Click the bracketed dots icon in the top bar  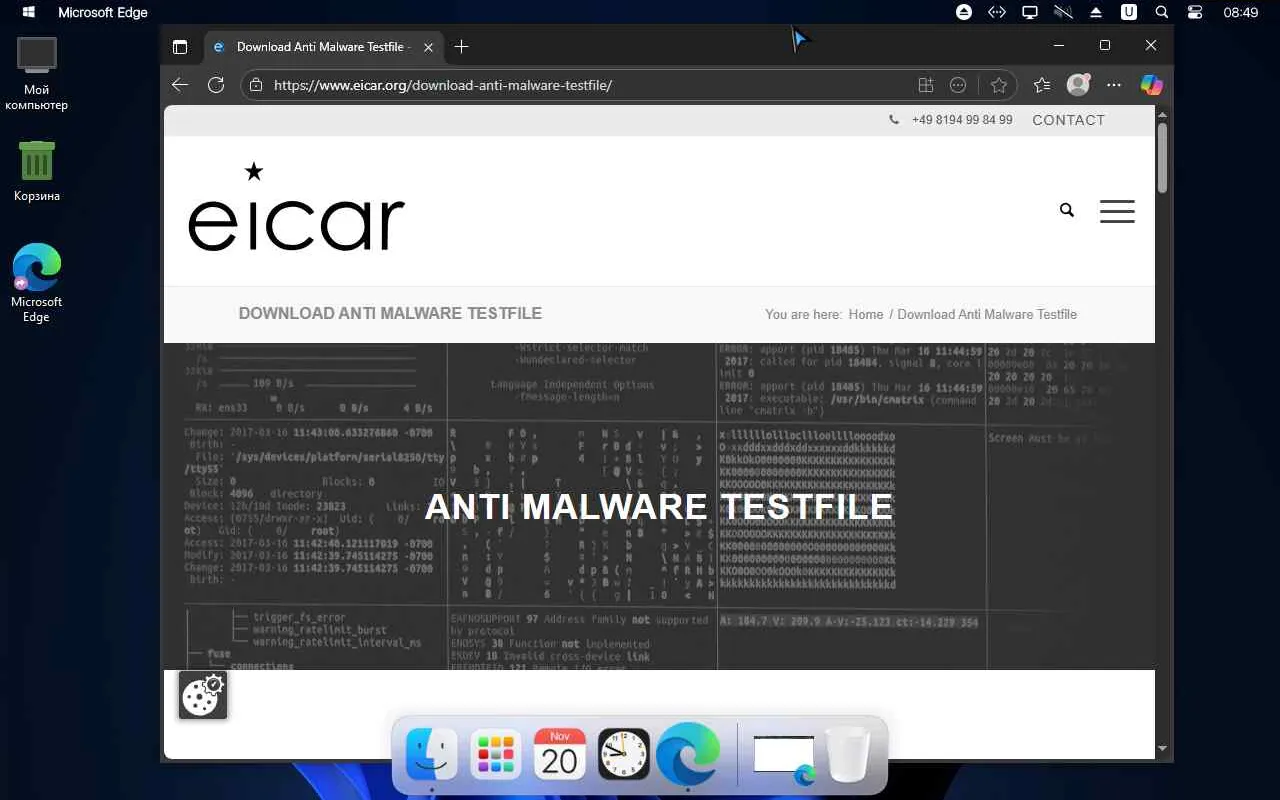997,12
